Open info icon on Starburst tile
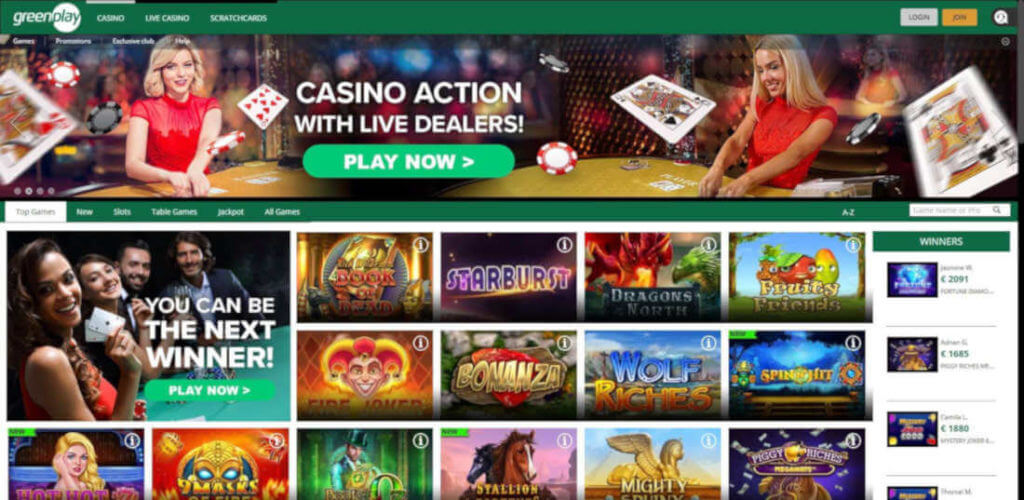The image size is (1024, 500). tap(564, 245)
